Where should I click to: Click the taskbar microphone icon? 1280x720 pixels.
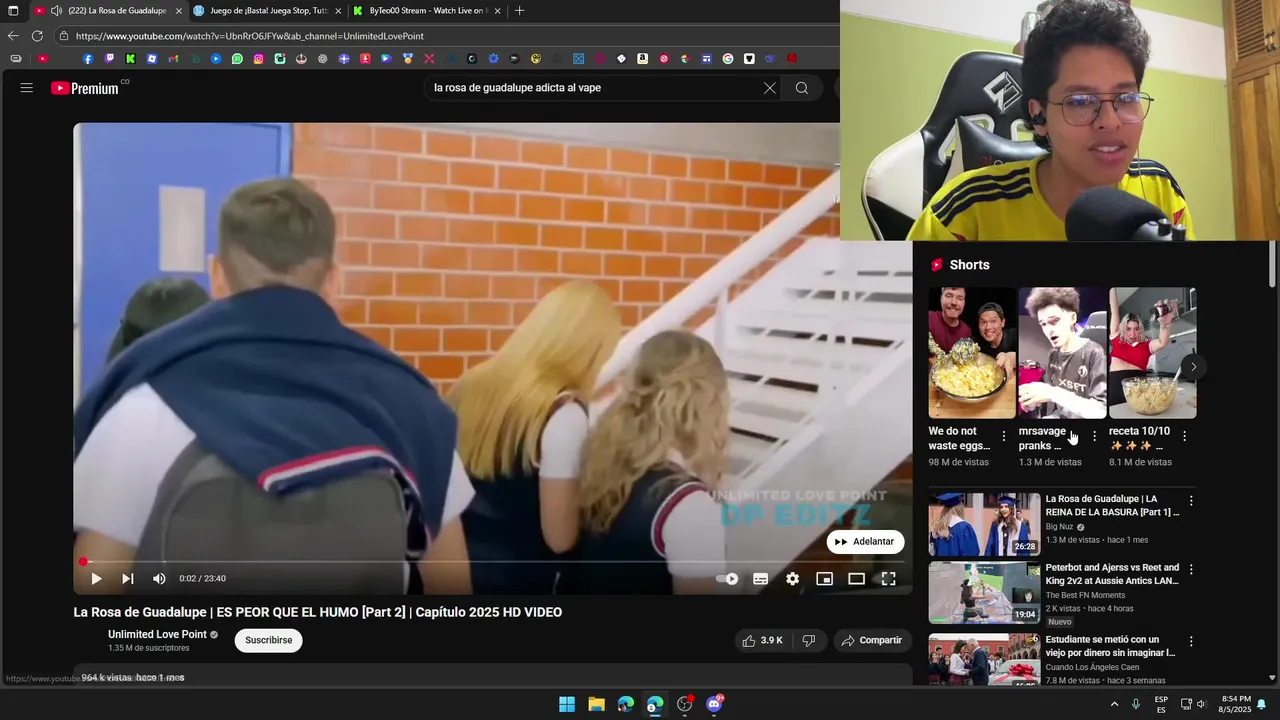pyautogui.click(x=1136, y=704)
